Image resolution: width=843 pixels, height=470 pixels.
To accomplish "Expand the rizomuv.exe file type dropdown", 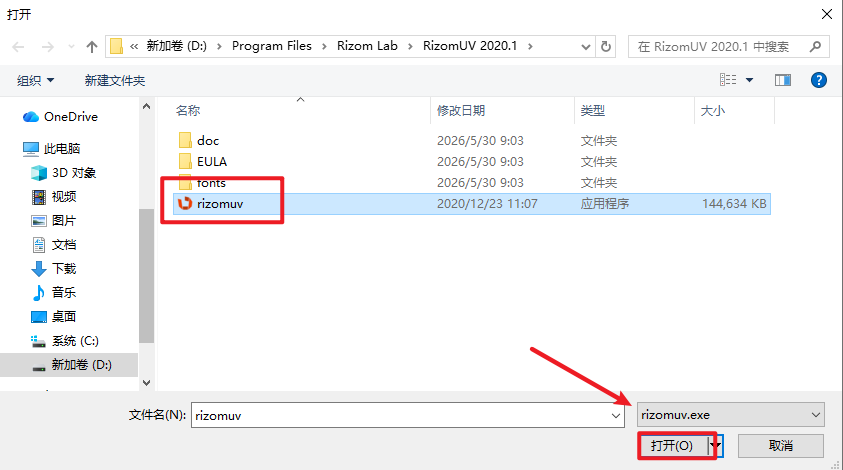I will point(731,415).
